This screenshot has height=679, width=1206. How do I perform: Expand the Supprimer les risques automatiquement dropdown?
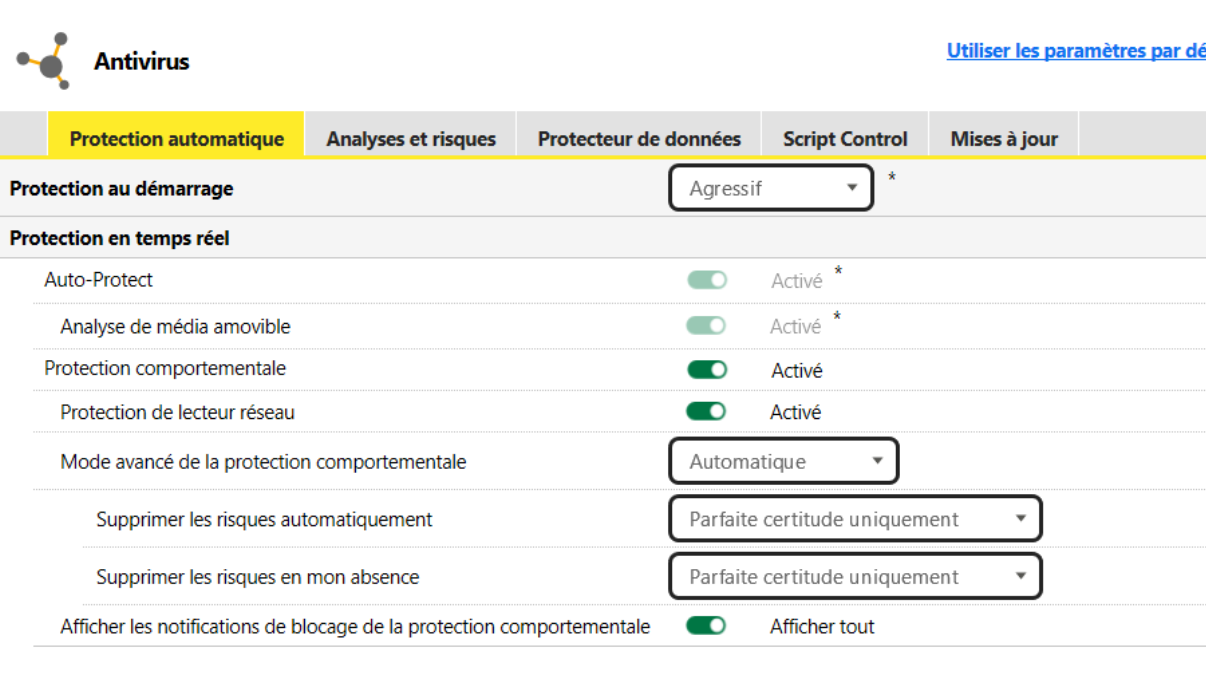pos(855,520)
